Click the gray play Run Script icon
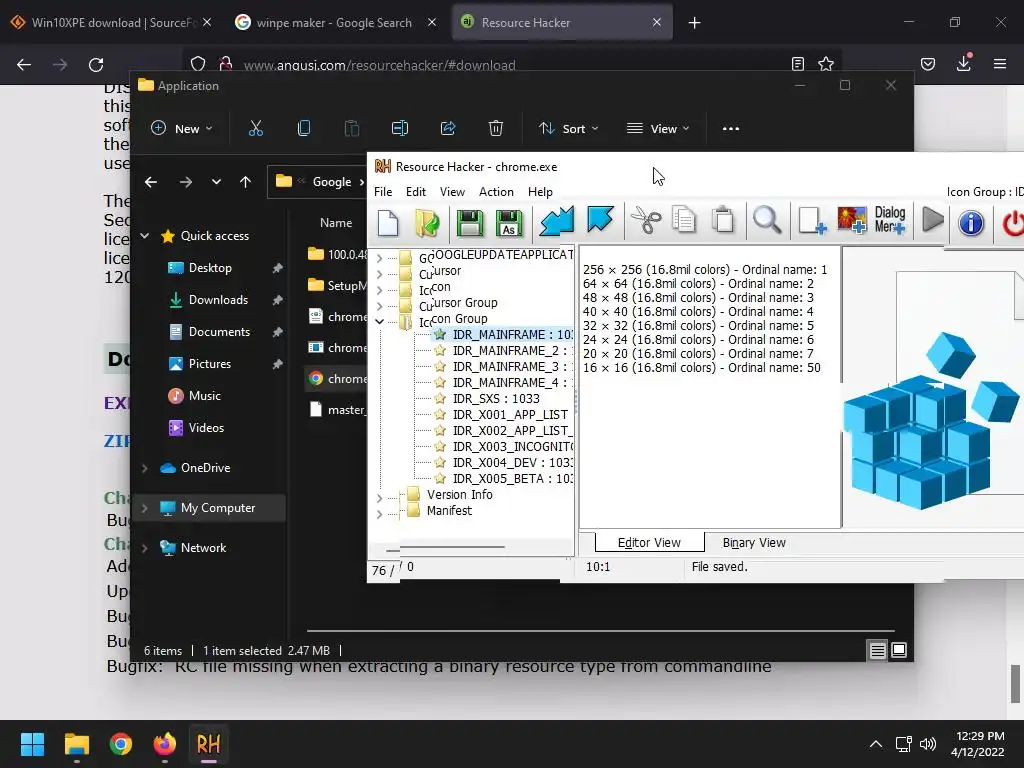The height and width of the screenshot is (768, 1024). (x=933, y=220)
